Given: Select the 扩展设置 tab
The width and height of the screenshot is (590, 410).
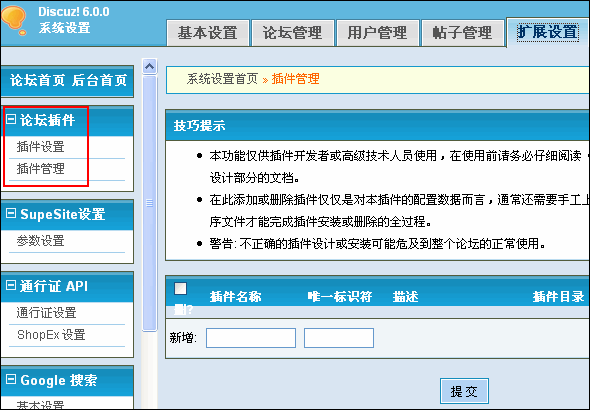Looking at the screenshot, I should click(x=548, y=32).
